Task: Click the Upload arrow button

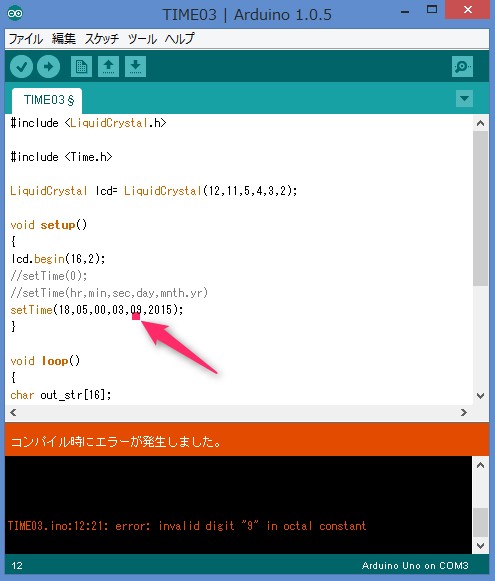Action: tap(49, 67)
